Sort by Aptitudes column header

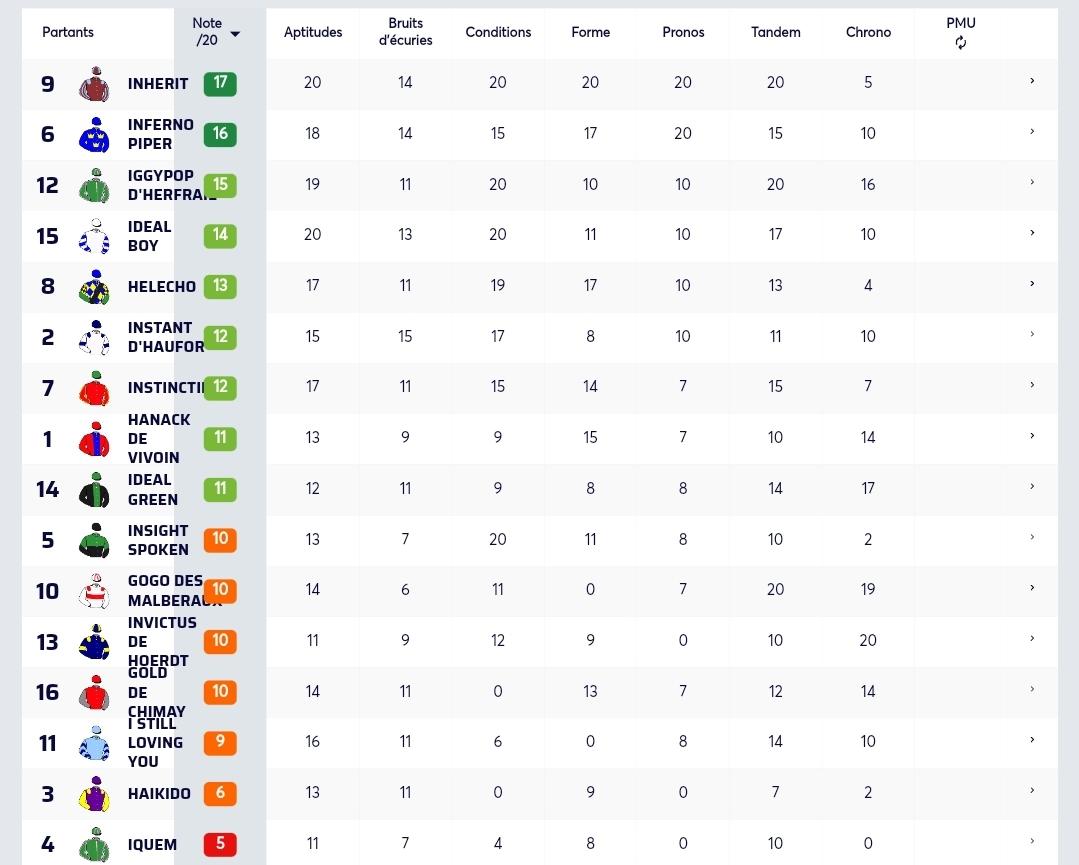pyautogui.click(x=312, y=32)
